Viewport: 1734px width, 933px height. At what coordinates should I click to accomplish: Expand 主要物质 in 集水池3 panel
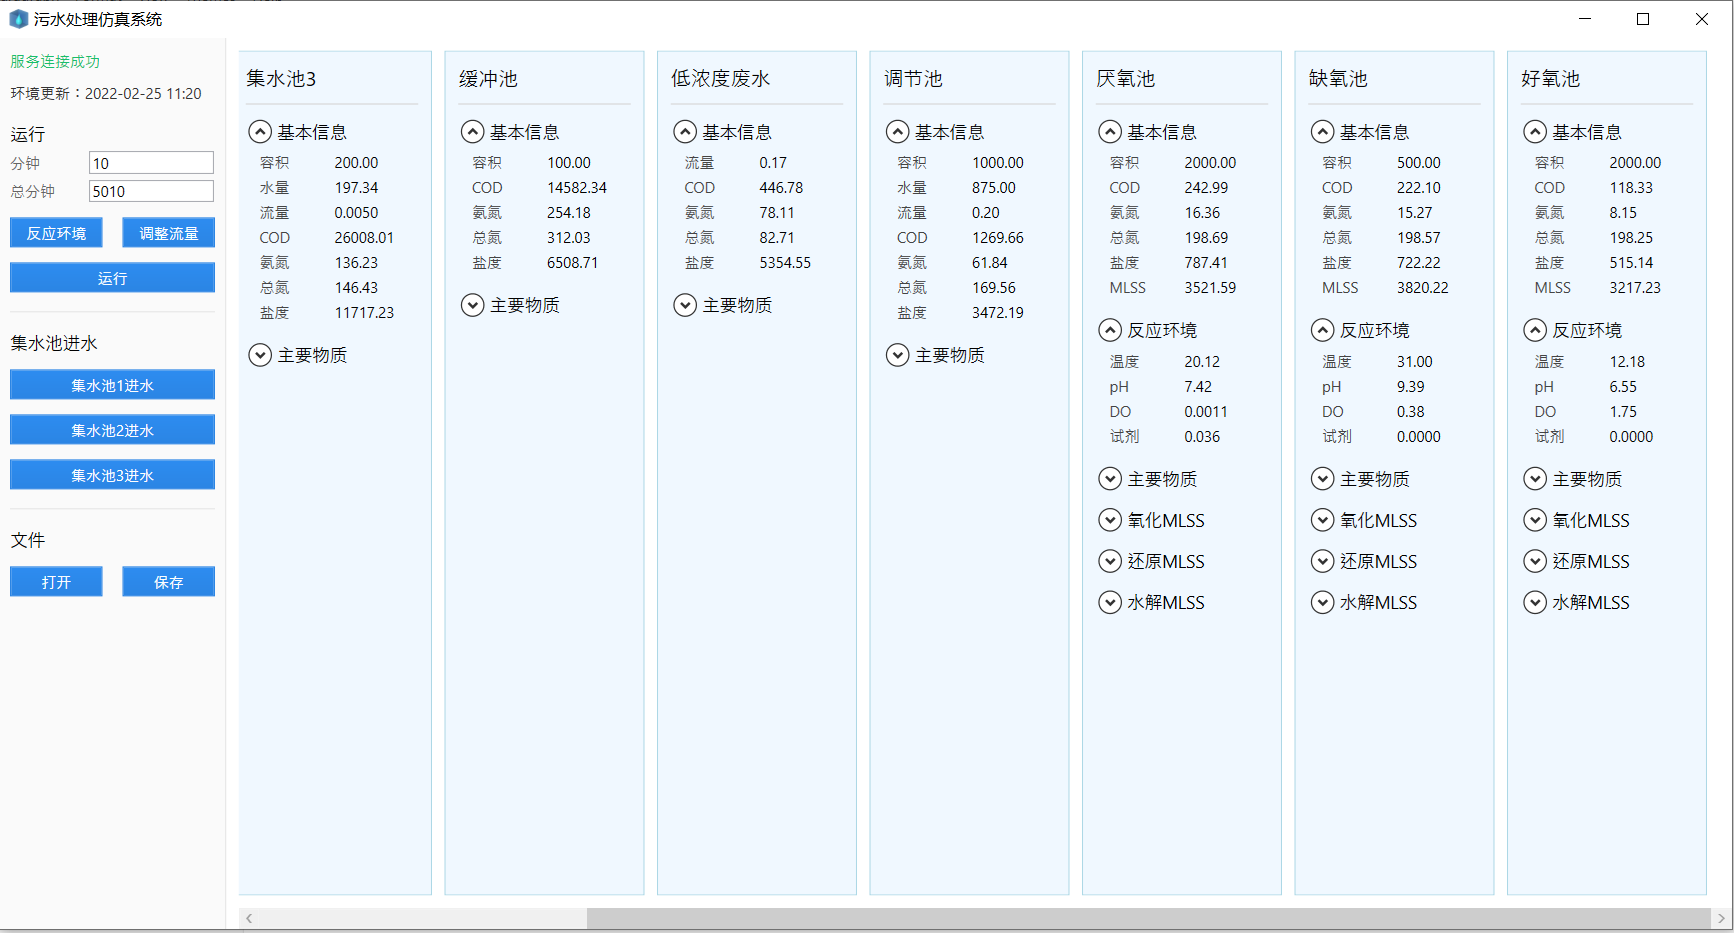point(260,355)
